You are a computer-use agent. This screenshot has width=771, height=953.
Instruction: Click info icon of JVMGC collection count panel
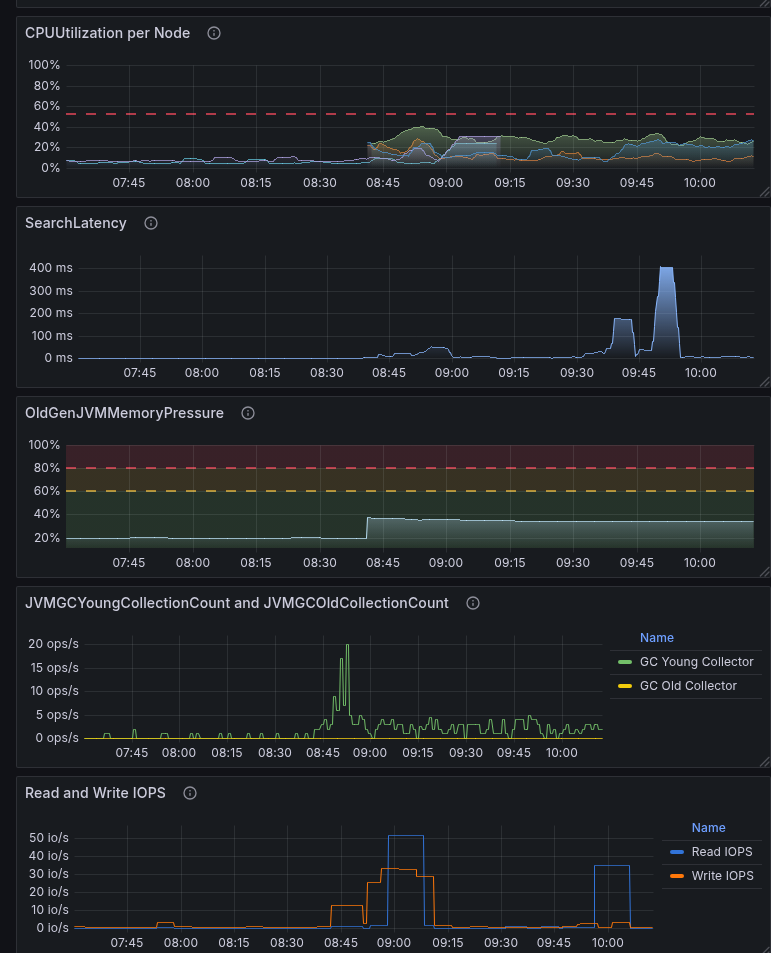[x=473, y=603]
